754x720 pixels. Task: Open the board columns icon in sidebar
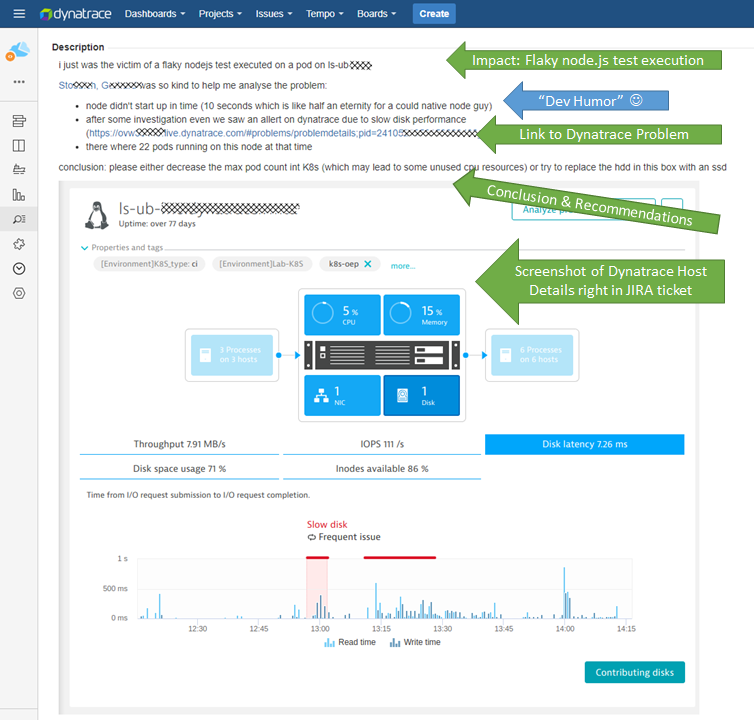pyautogui.click(x=19, y=146)
